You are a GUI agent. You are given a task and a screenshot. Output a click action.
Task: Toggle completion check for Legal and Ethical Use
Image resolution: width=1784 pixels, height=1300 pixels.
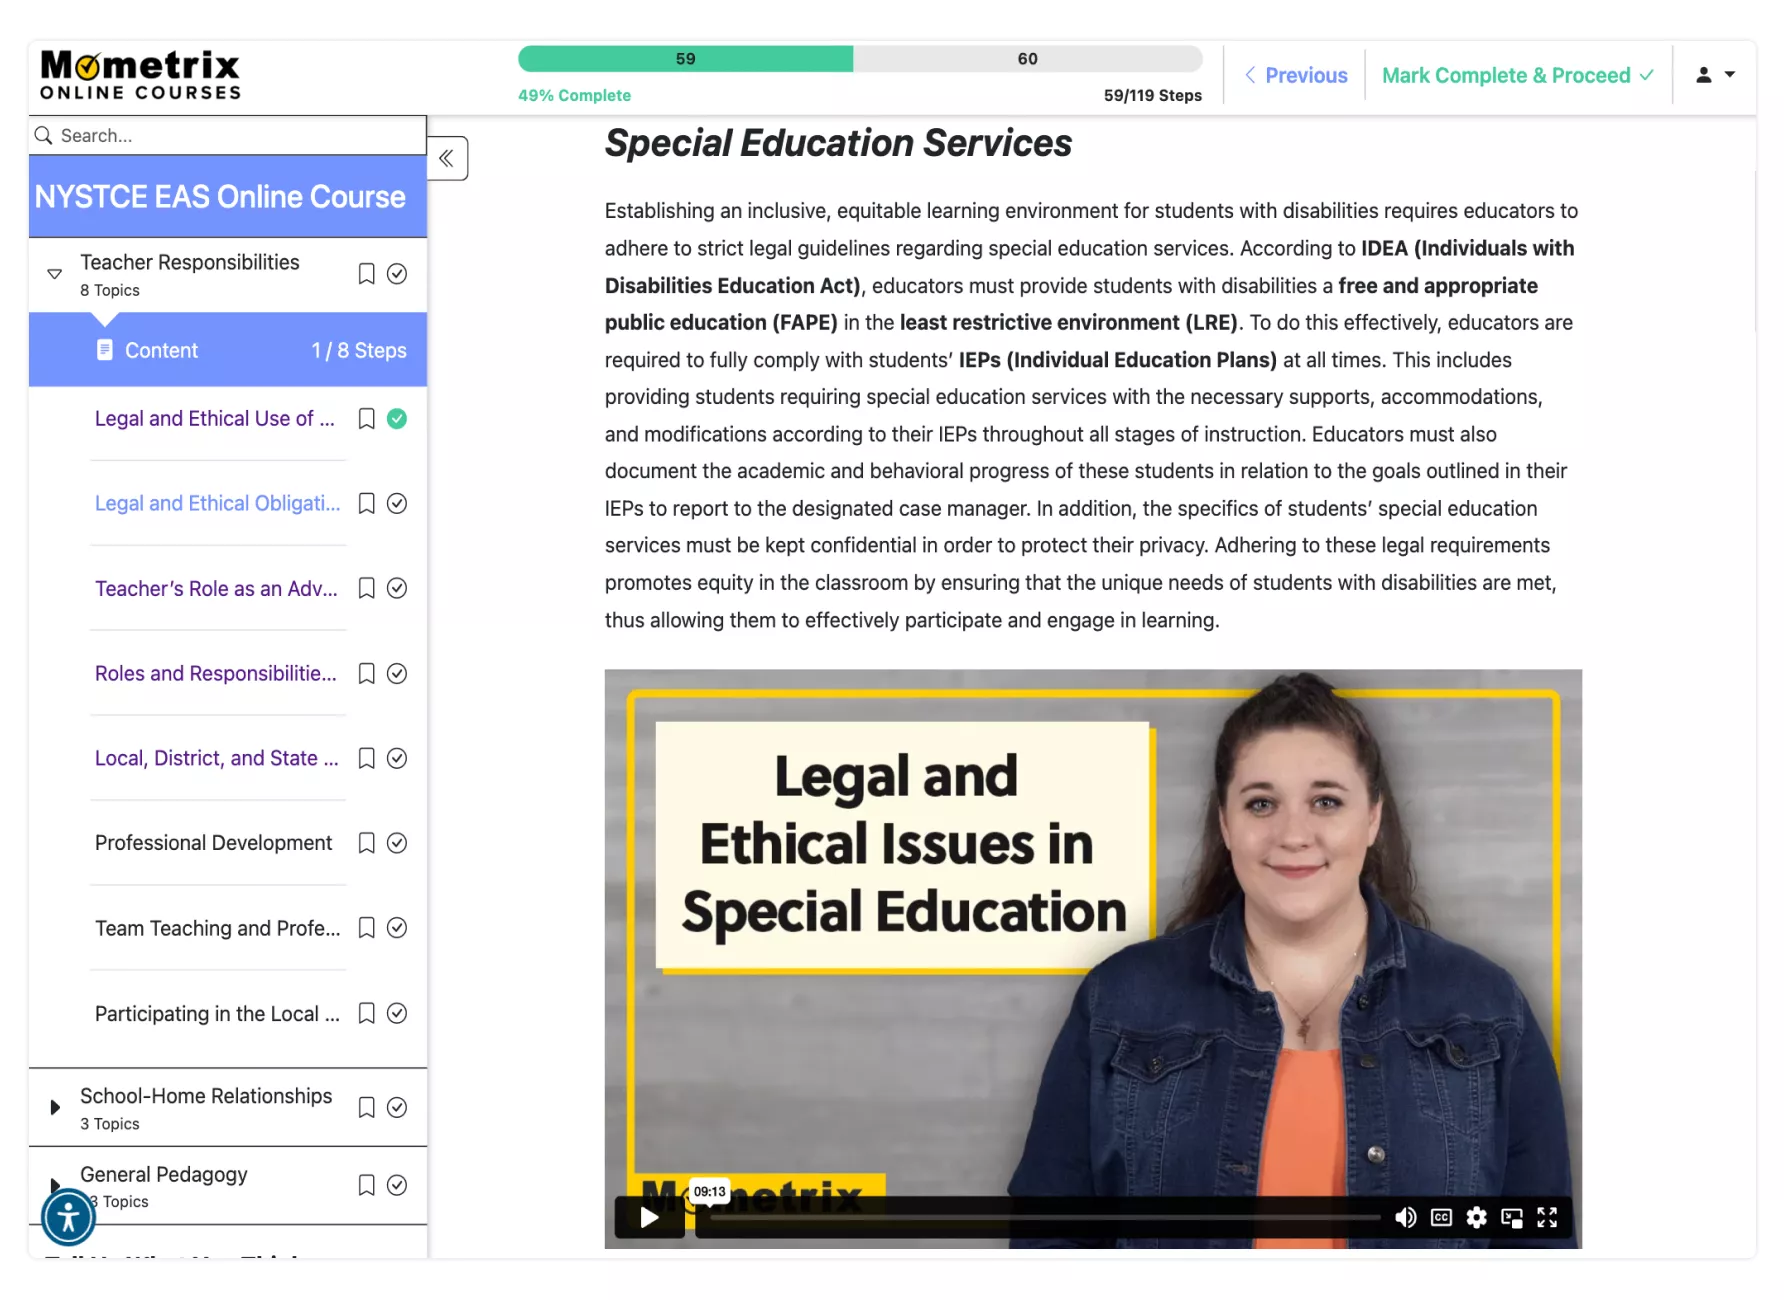[397, 419]
